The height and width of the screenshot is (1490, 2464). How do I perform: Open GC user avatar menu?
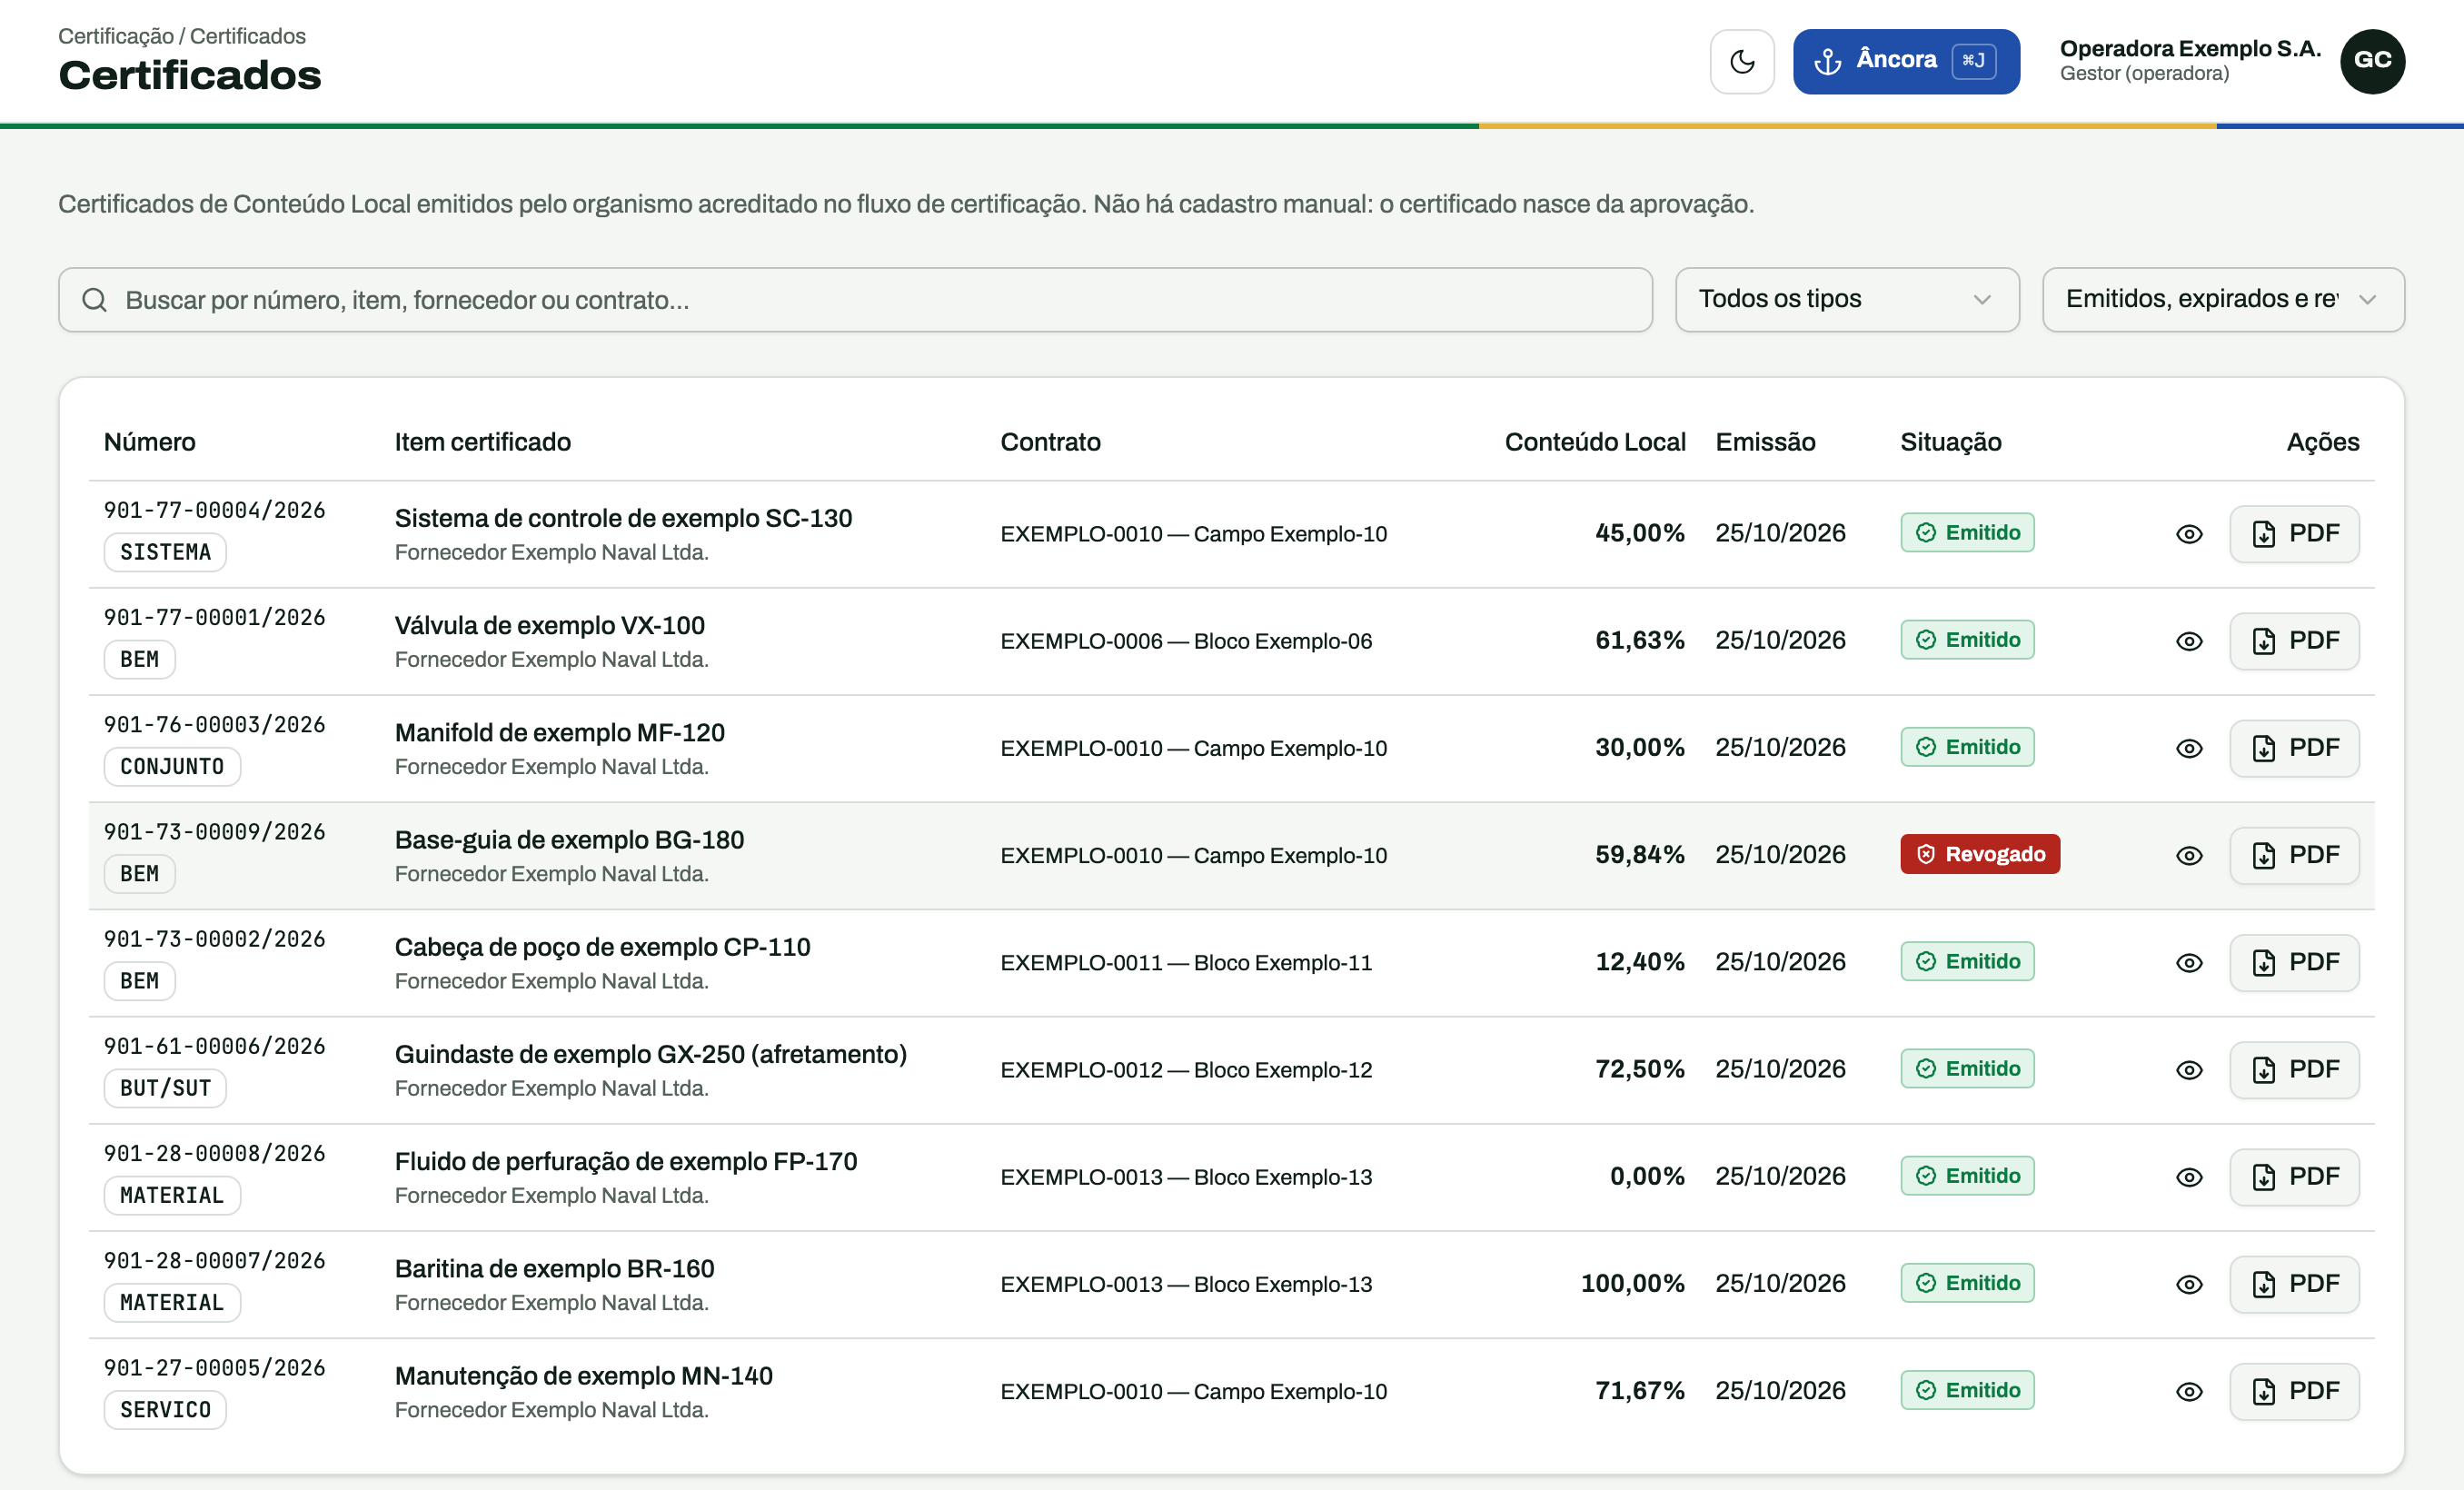pyautogui.click(x=2372, y=61)
